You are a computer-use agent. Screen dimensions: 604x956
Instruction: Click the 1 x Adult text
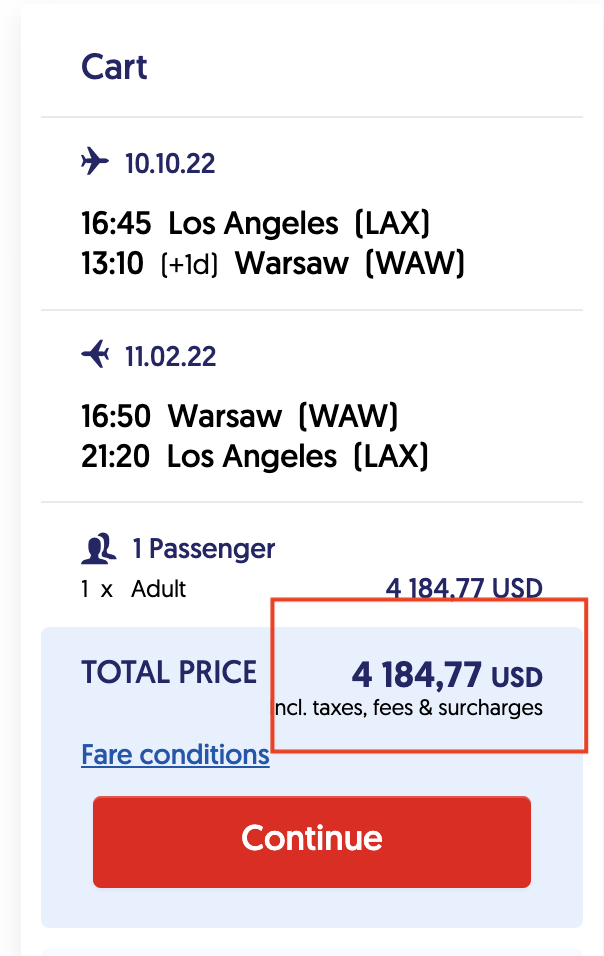coord(134,589)
